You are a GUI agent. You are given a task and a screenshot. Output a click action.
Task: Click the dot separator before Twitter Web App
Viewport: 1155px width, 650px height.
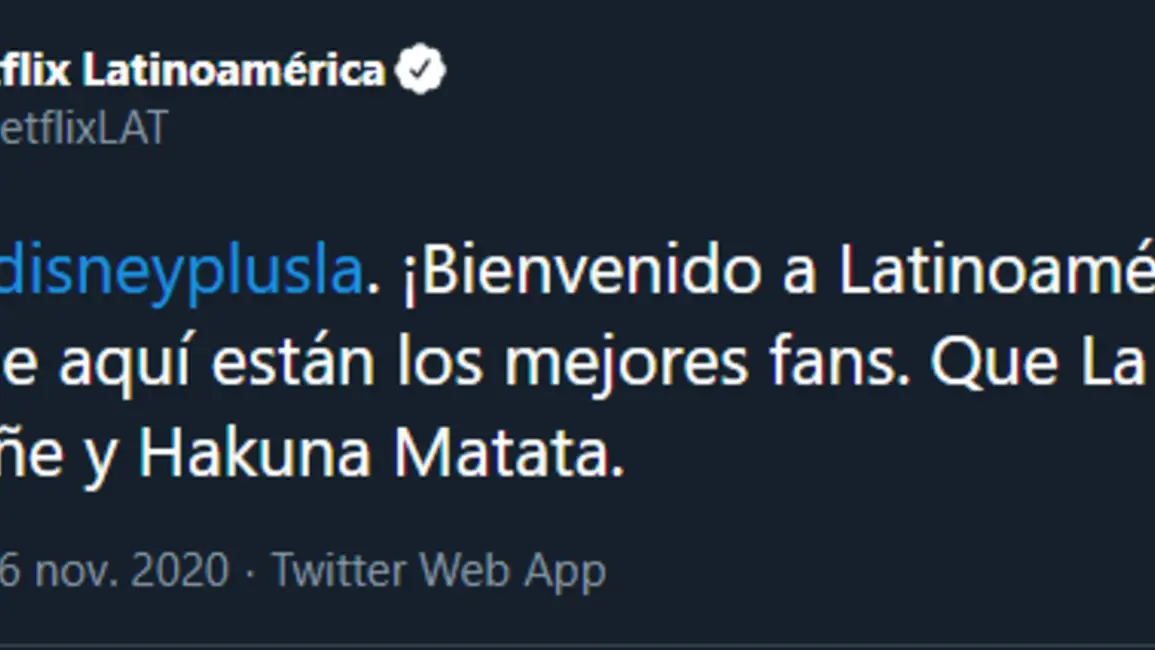[250, 572]
